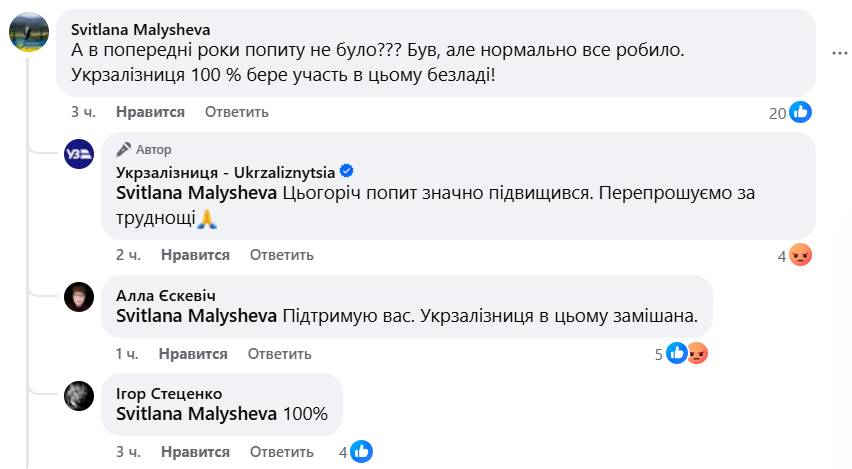Image resolution: width=852 pixels, height=469 pixels.
Task: Click Алла Єскевіч's name link
Action: tap(166, 296)
